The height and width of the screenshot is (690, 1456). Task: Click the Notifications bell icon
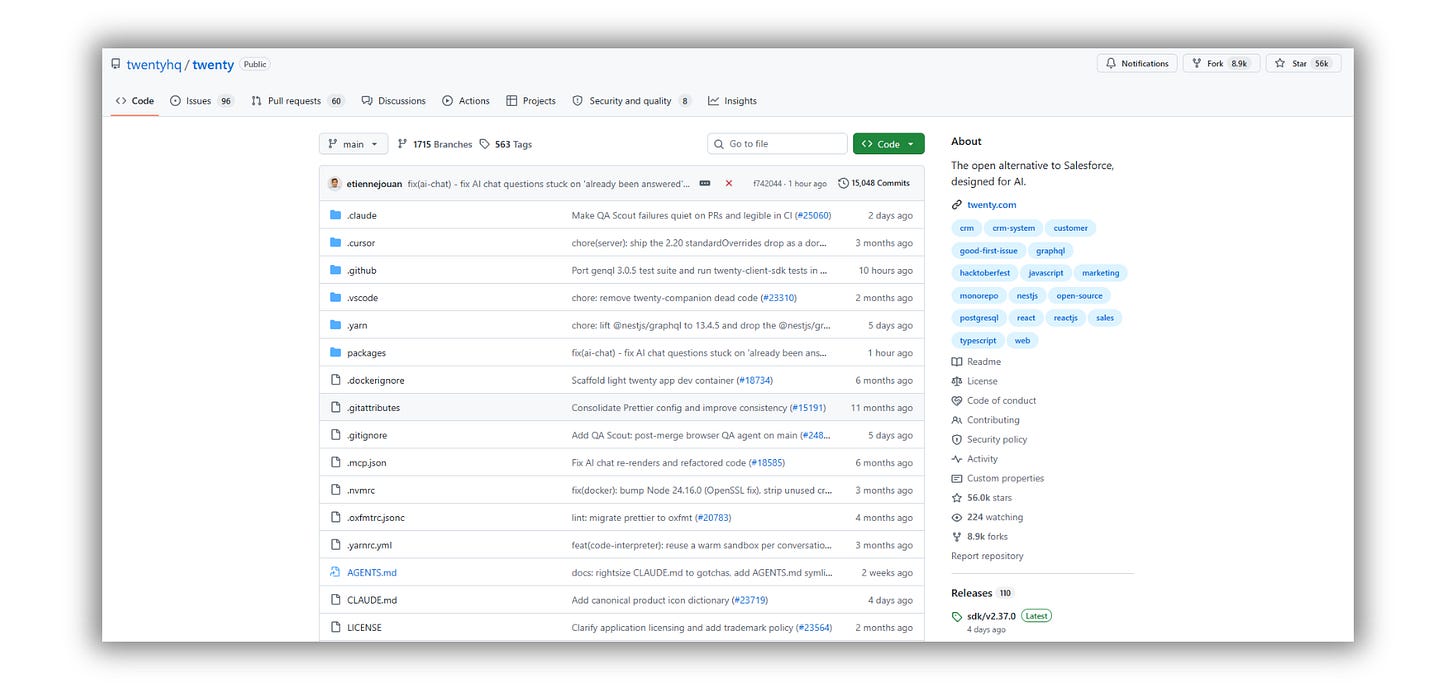coord(1110,64)
